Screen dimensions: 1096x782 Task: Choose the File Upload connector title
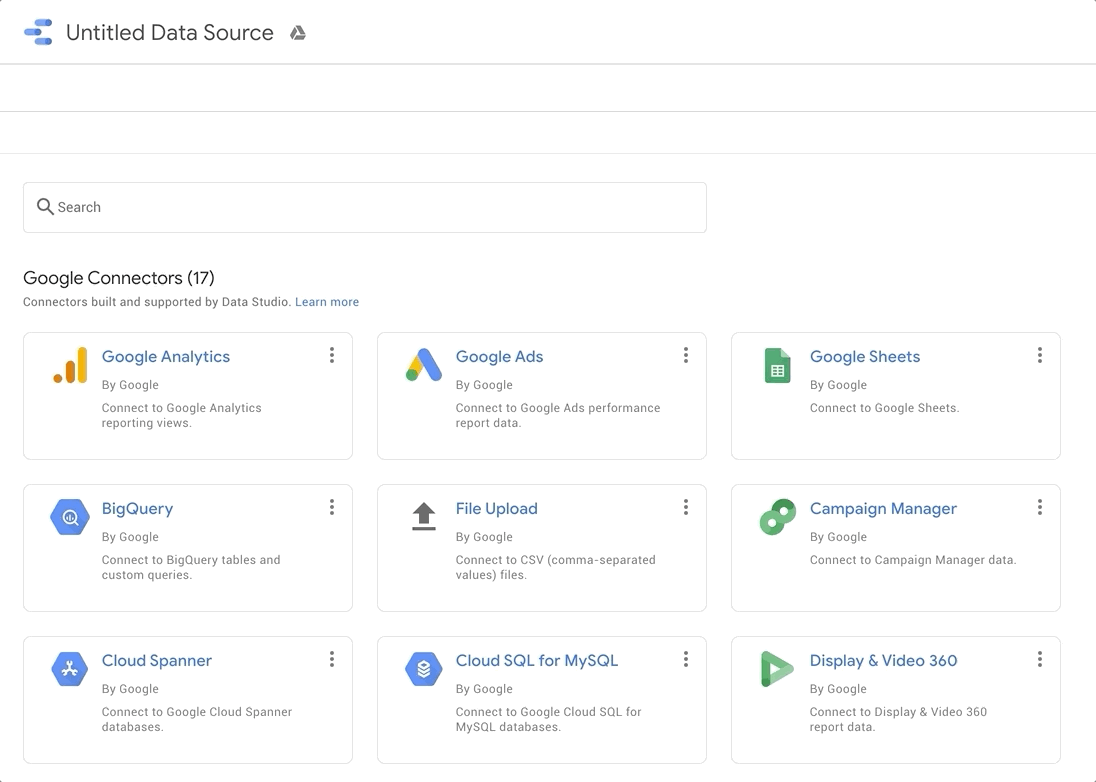[x=496, y=509]
